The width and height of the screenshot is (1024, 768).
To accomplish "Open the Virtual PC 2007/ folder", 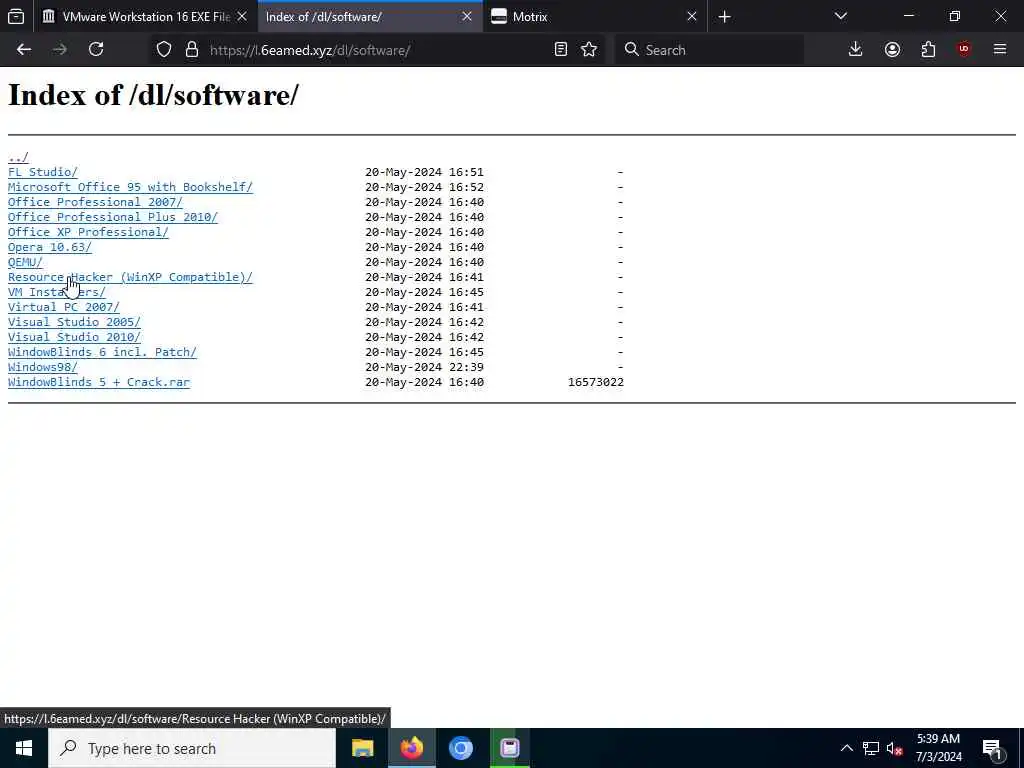I will click(63, 308).
